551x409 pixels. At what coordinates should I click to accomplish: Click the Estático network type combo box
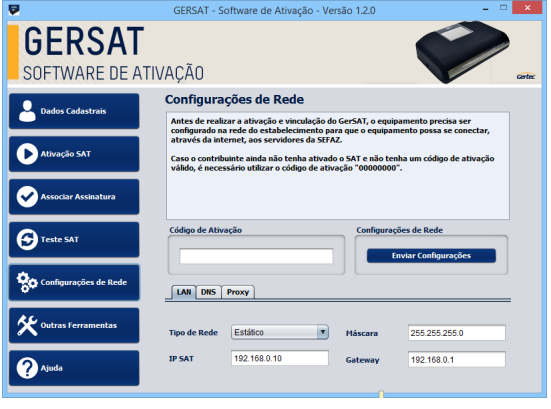tap(280, 332)
